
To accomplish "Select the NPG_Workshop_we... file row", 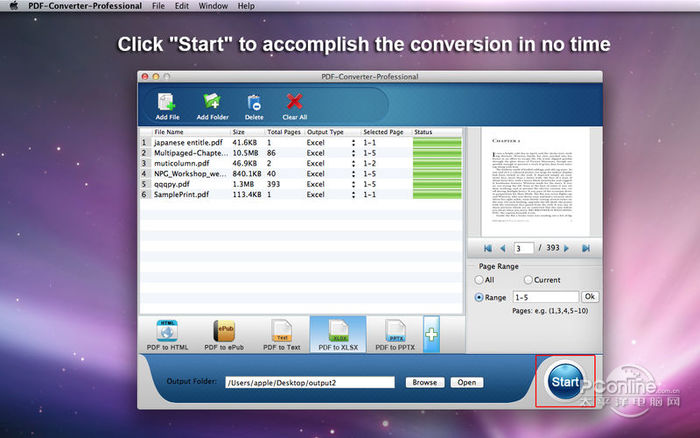I will click(x=301, y=174).
